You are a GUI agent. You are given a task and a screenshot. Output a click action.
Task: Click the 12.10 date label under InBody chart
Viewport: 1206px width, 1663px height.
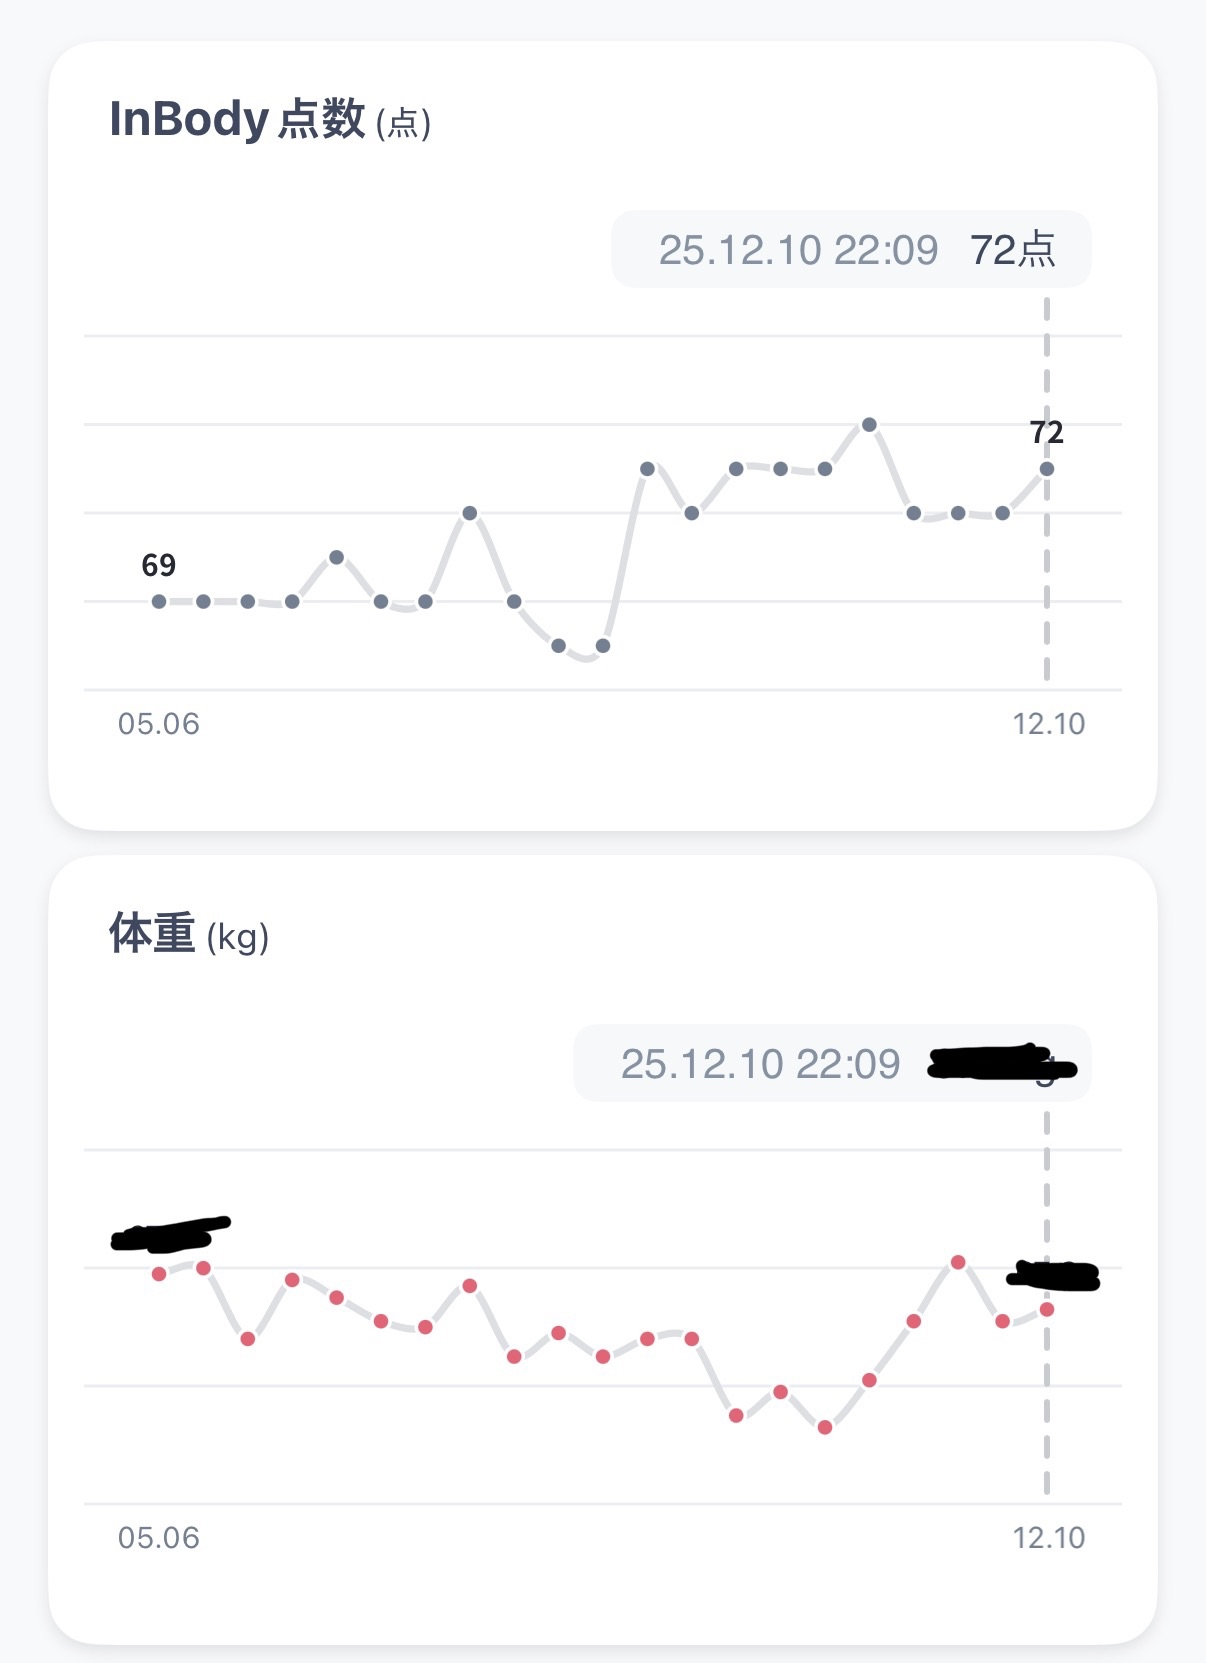click(x=1048, y=724)
